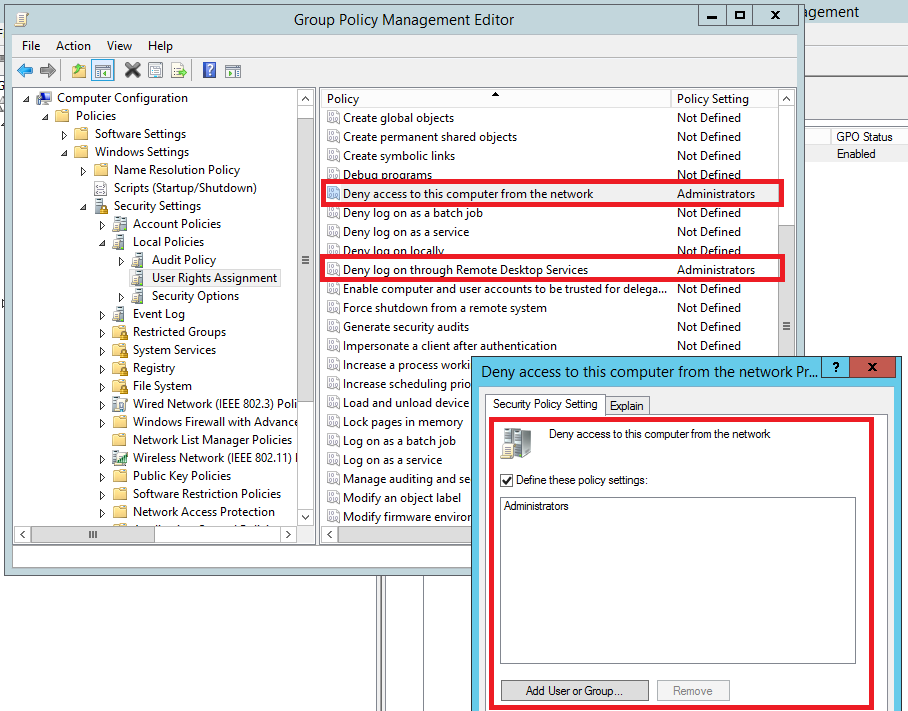The height and width of the screenshot is (711, 908).
Task: Open Properties via toolbar icon
Action: coord(155,70)
